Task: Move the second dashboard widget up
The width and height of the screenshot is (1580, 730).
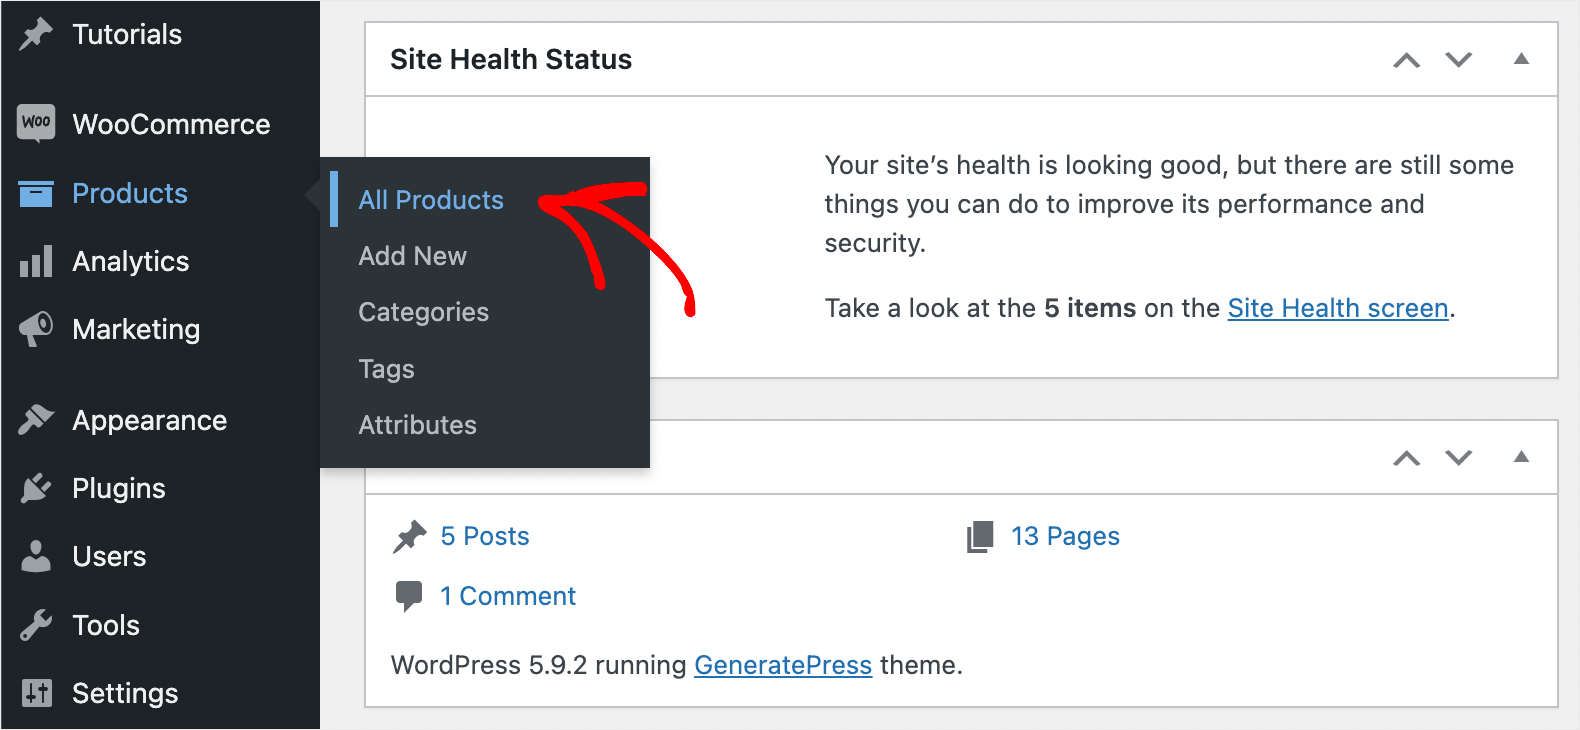Action: 1407,458
